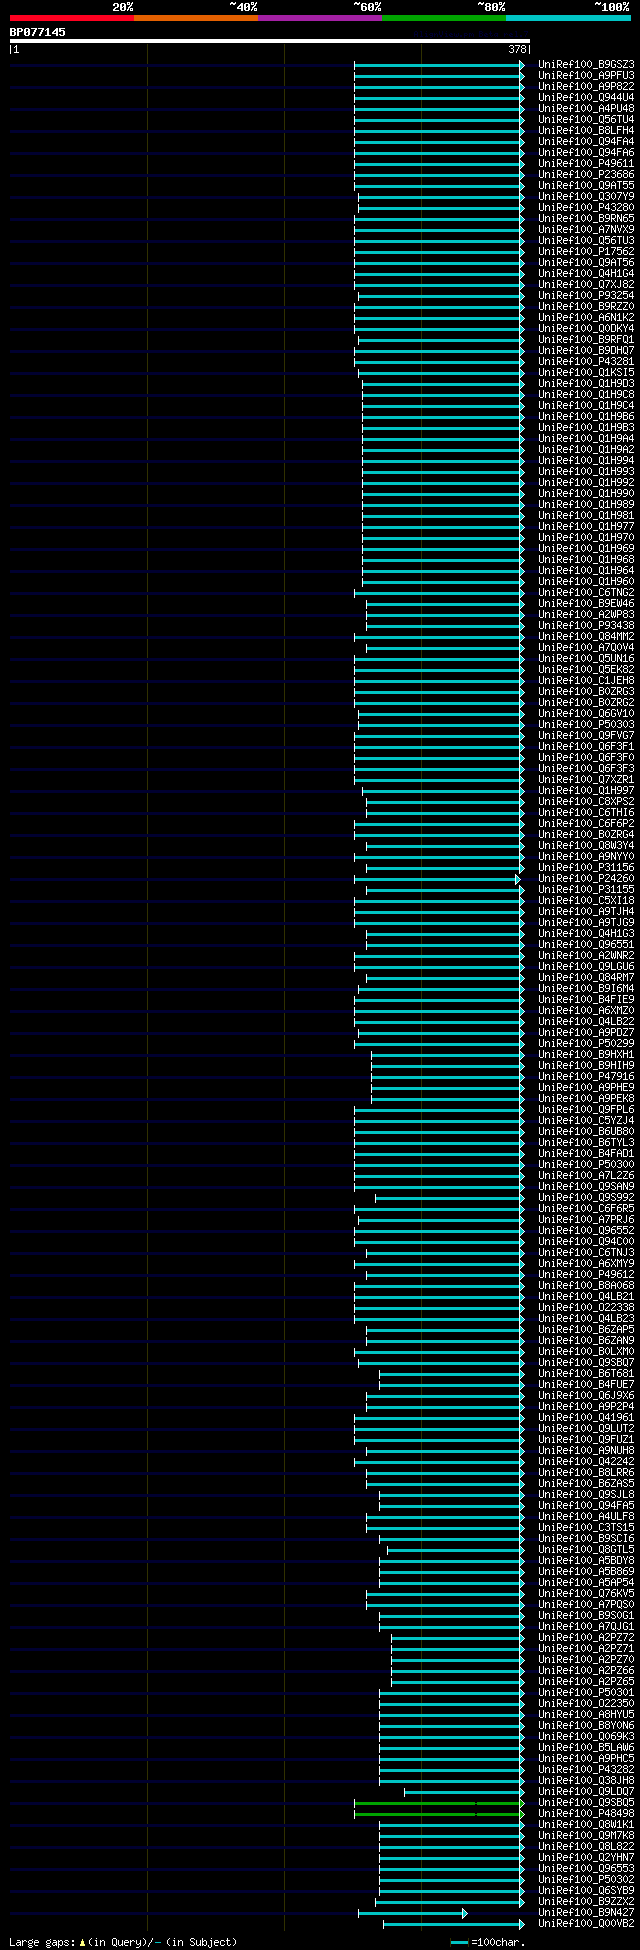This screenshot has width=640, height=1950.
Task: Open hit UniRef100_Q1H994
Action: (x=586, y=460)
